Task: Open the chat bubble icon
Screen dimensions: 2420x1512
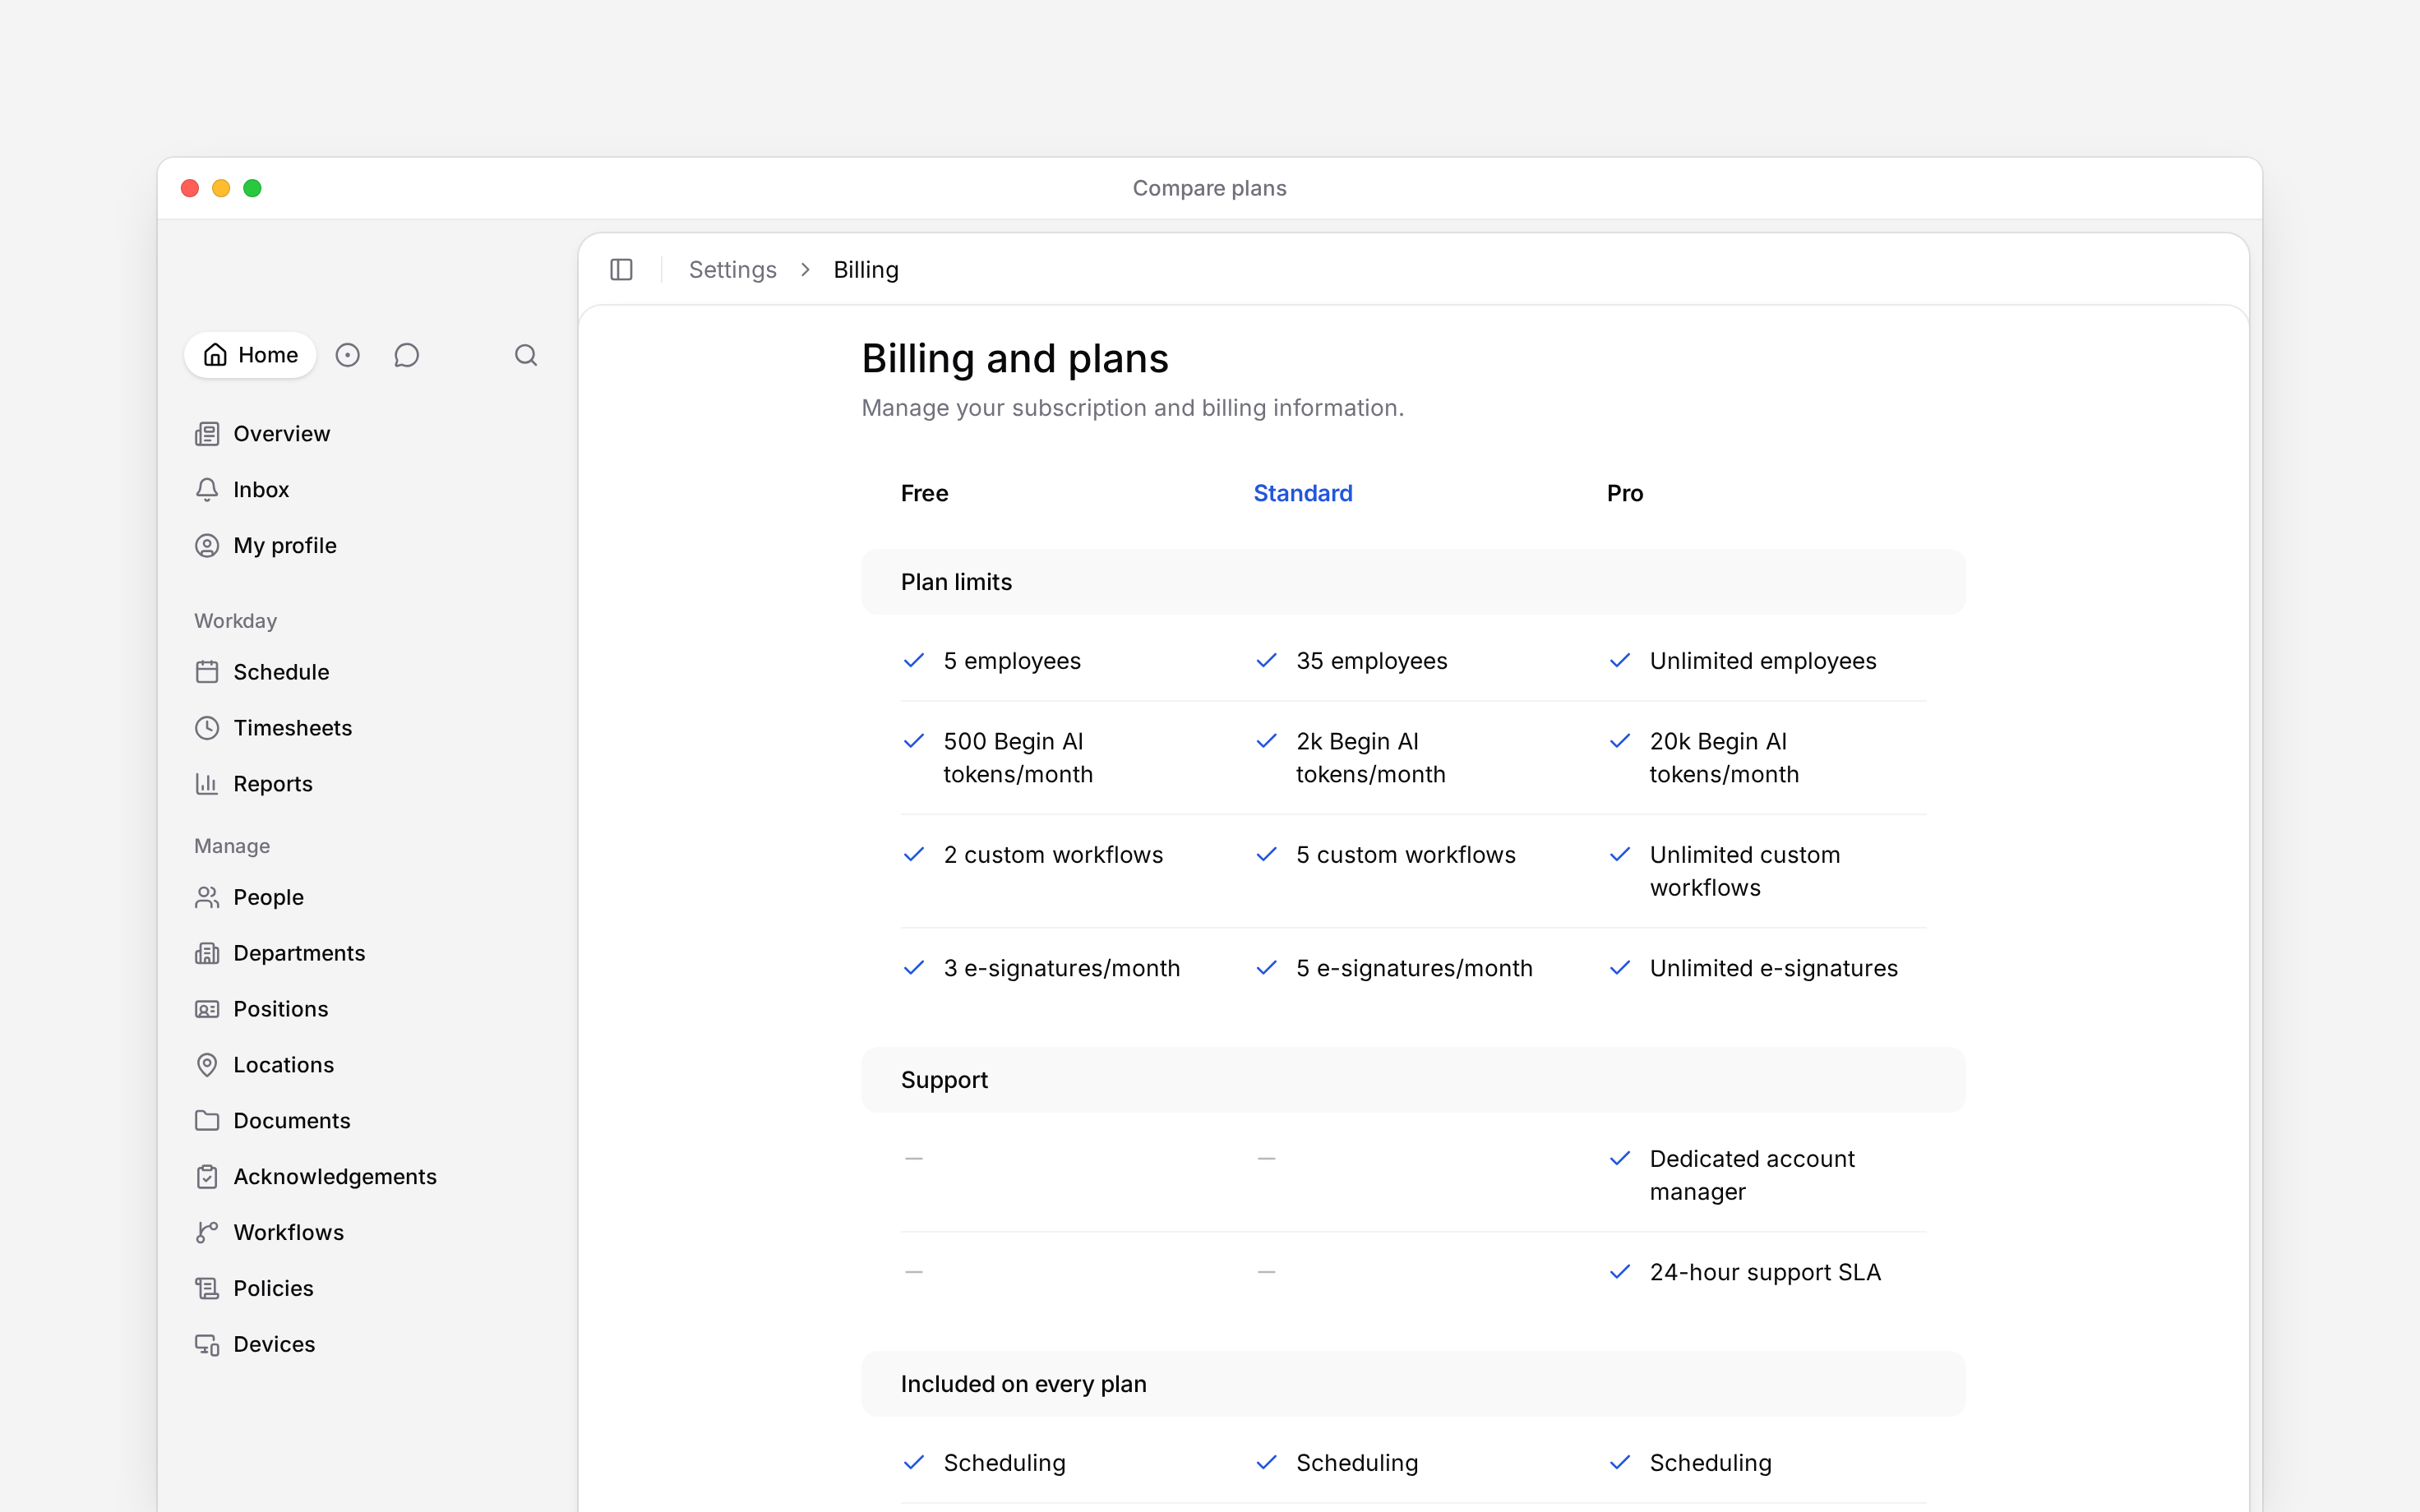Action: click(406, 355)
